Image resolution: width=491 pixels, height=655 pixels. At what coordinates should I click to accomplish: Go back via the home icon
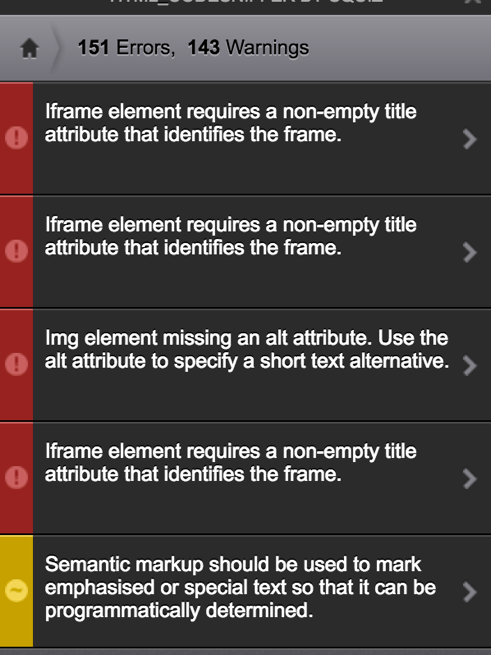click(29, 48)
